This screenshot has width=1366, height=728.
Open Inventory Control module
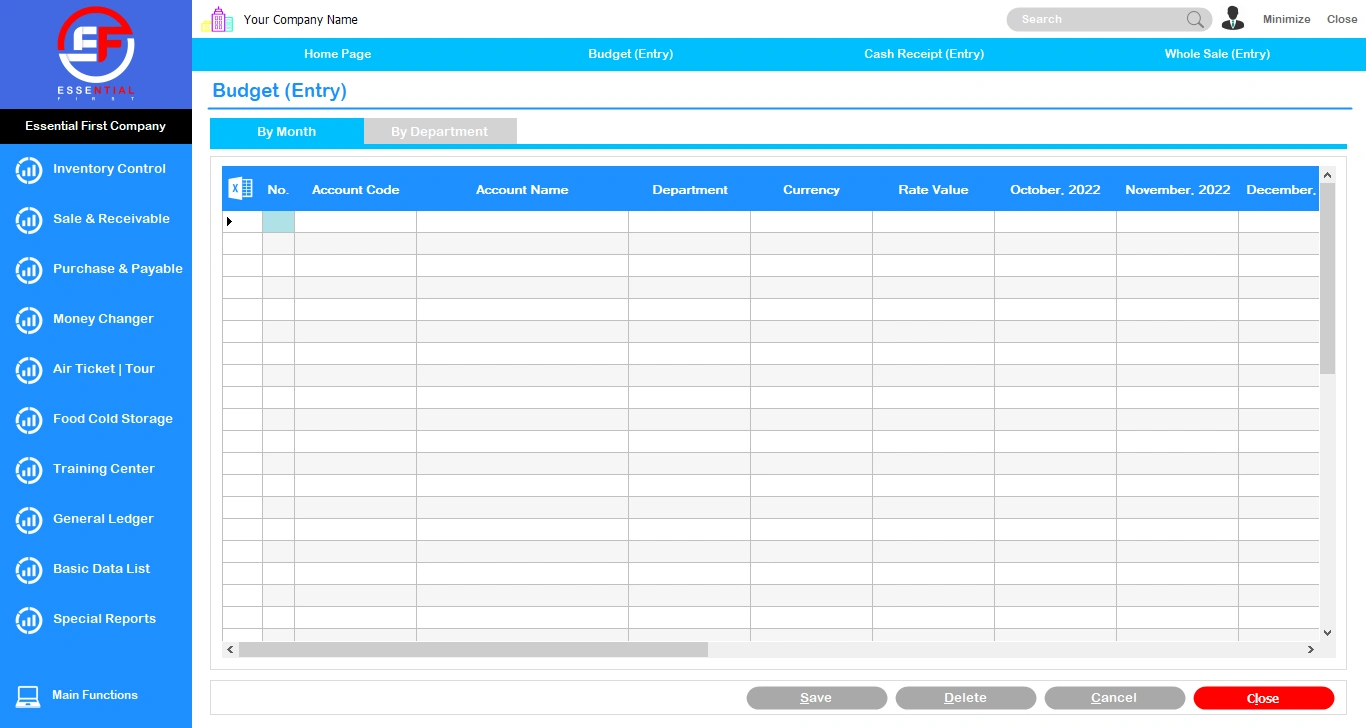[x=109, y=169]
